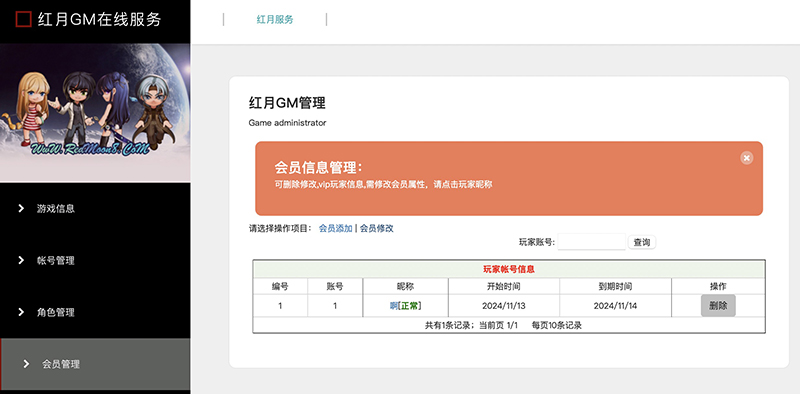Click the 编号 column header
800x394 pixels.
coord(280,286)
